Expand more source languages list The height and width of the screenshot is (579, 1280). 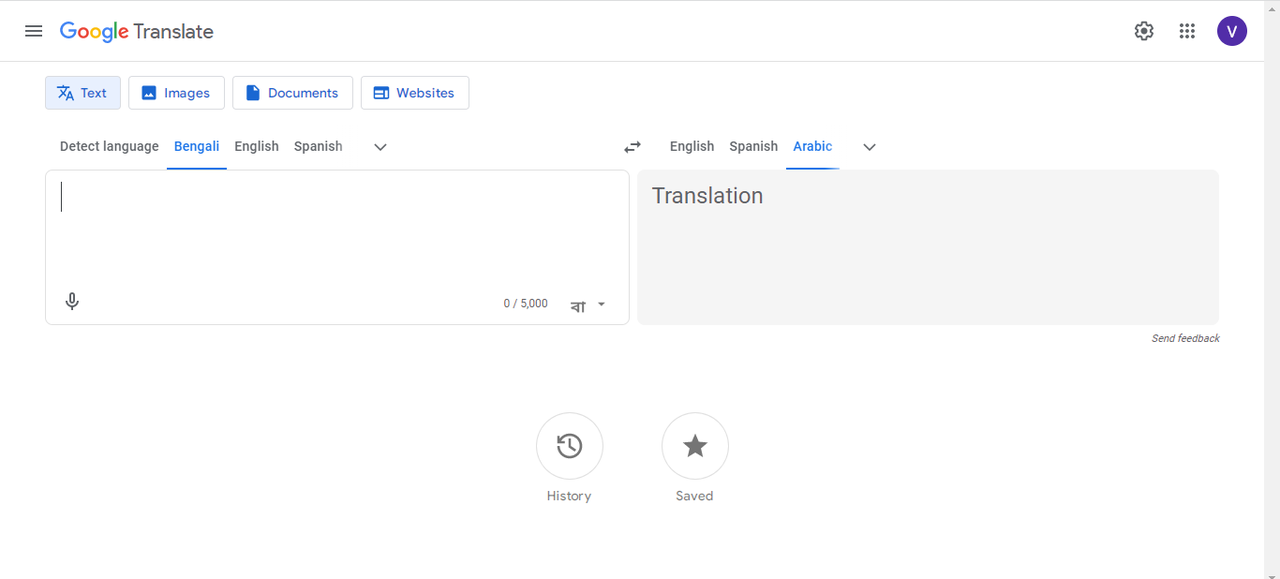pos(380,147)
